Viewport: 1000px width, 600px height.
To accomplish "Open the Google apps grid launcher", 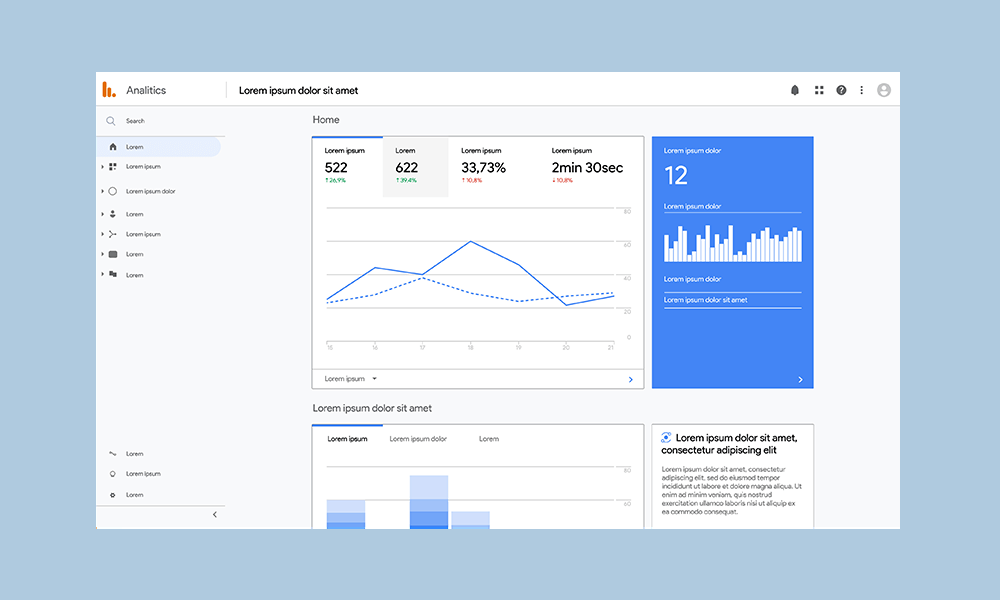I will (819, 89).
